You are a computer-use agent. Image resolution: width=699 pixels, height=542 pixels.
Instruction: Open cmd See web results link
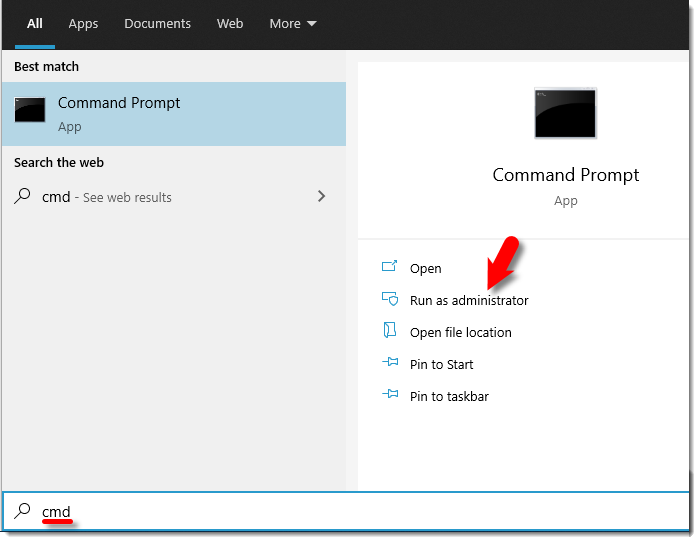[x=107, y=197]
